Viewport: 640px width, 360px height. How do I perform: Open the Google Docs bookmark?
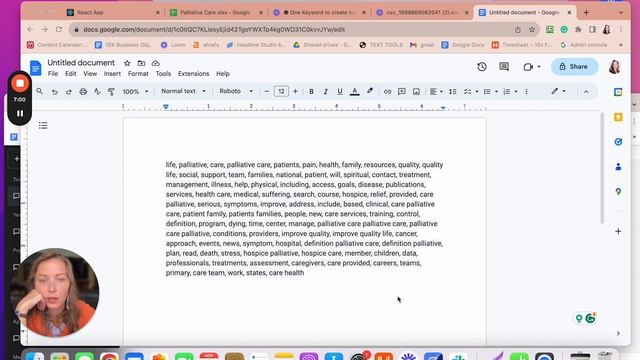pyautogui.click(x=463, y=45)
